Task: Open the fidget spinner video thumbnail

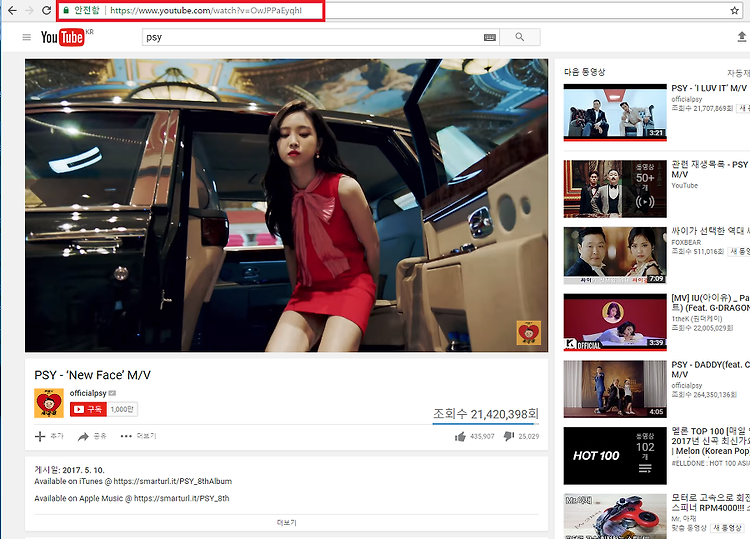Action: [615, 517]
